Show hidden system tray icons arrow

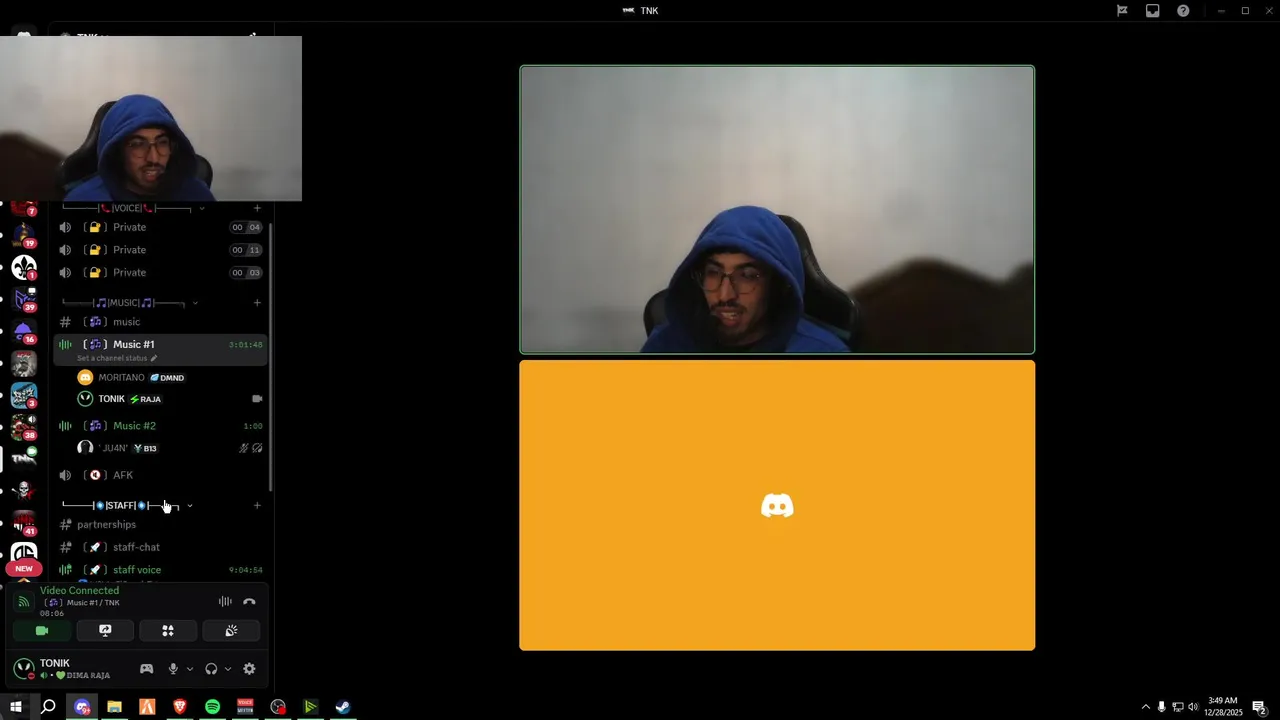point(1145,707)
